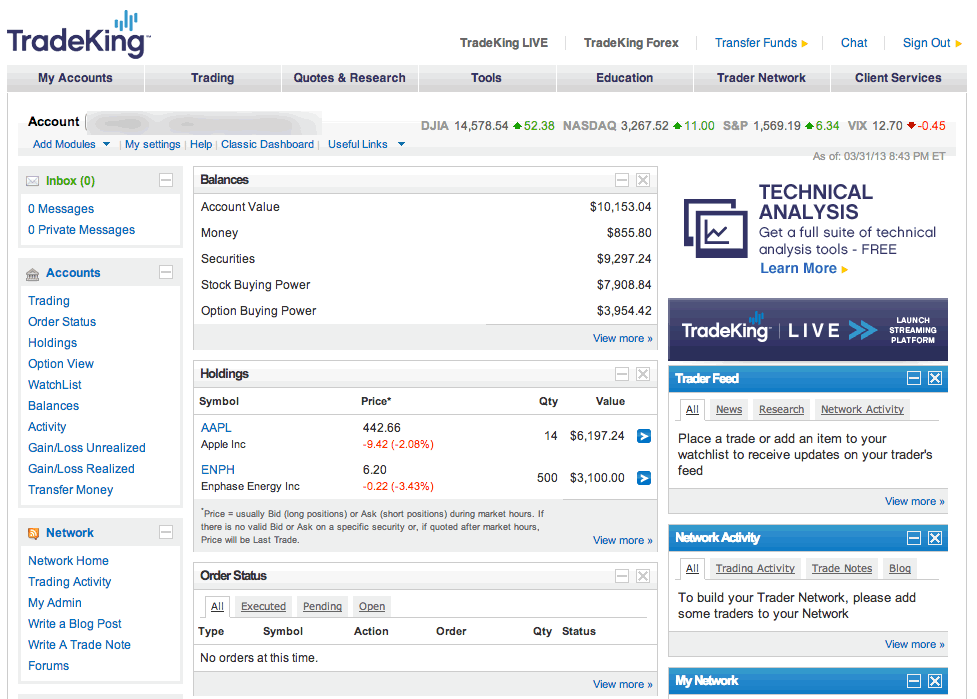Close the Balances module with X
This screenshot has width=977, height=699.
[x=643, y=180]
